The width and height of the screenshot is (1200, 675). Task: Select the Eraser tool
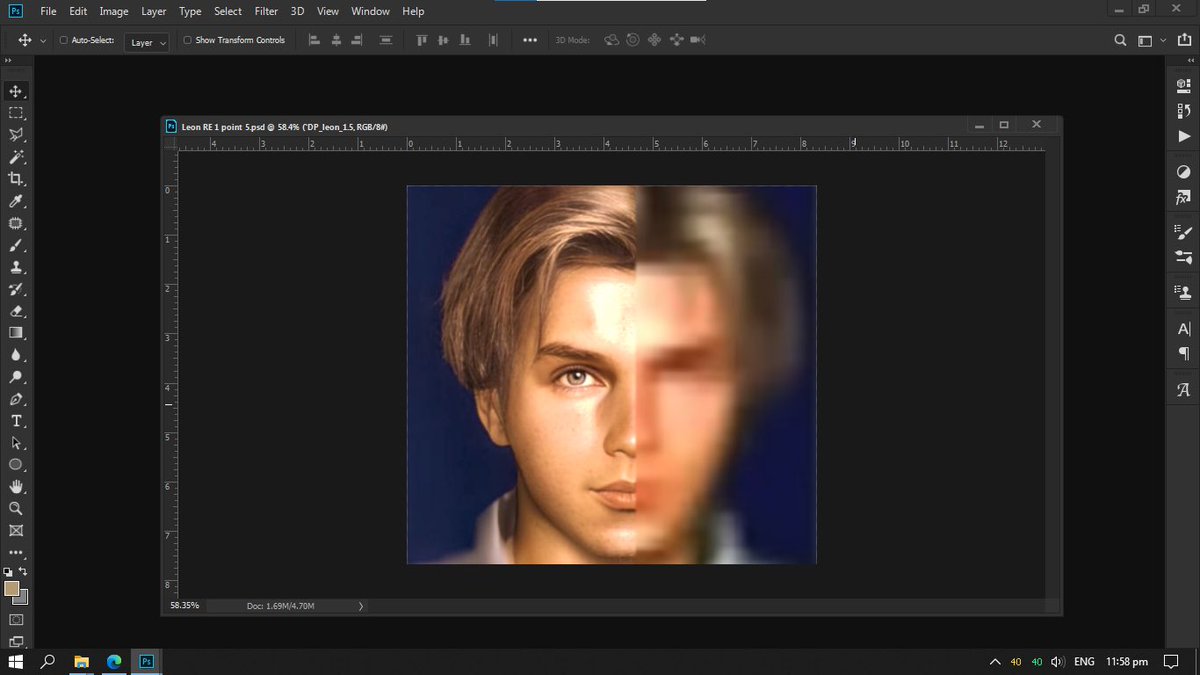16,311
